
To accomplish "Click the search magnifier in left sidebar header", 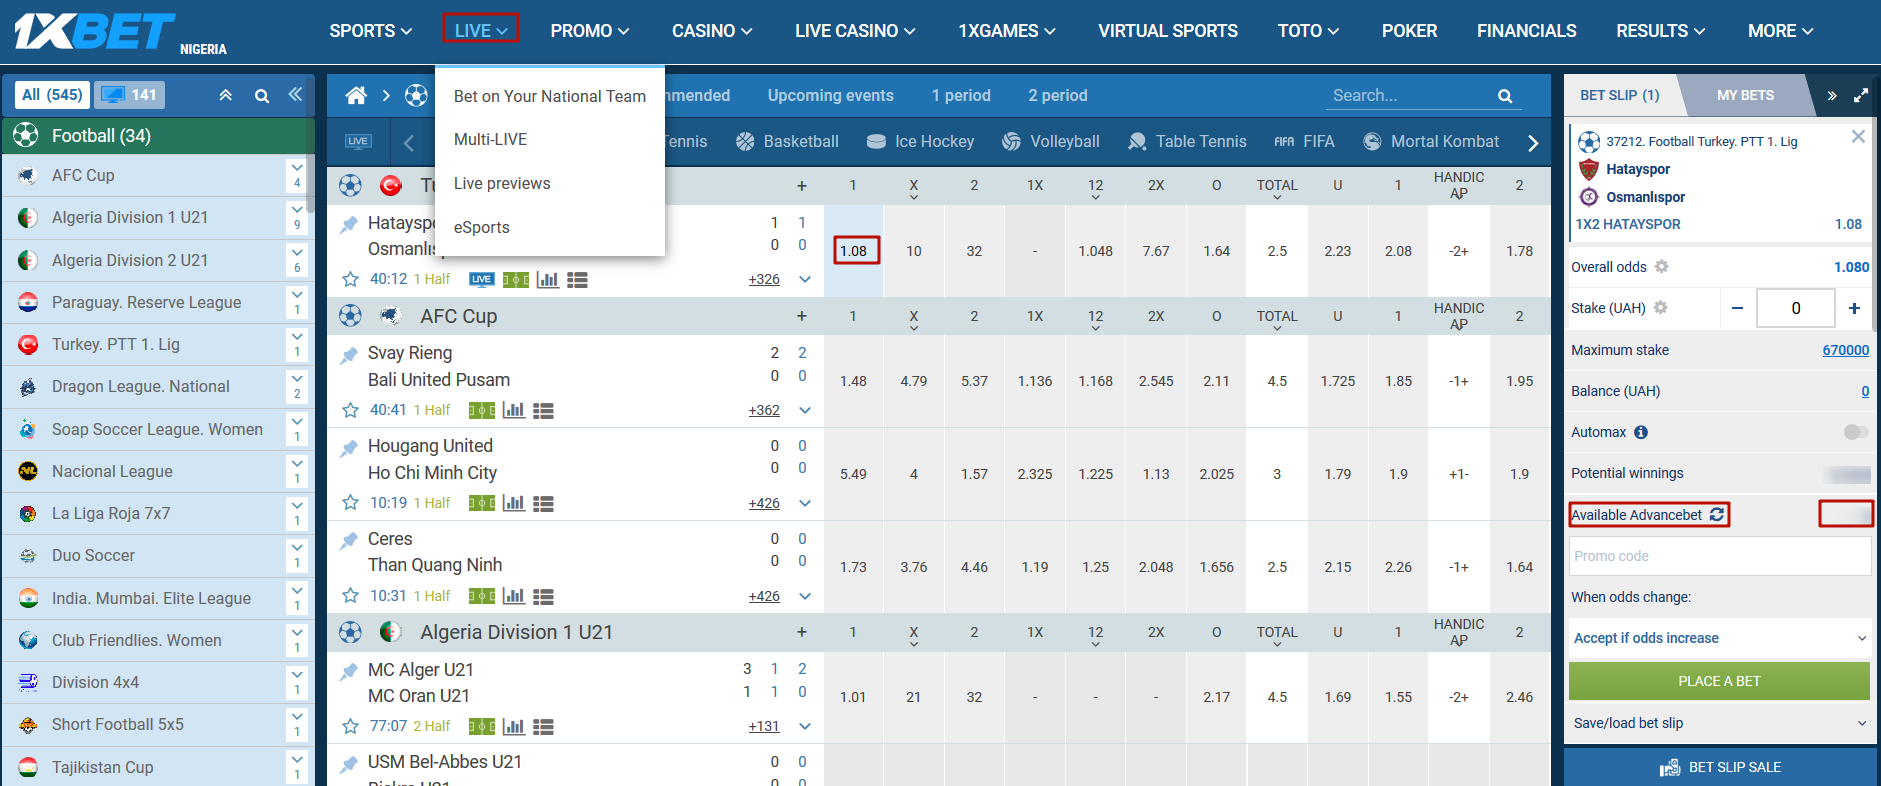I will coord(262,96).
